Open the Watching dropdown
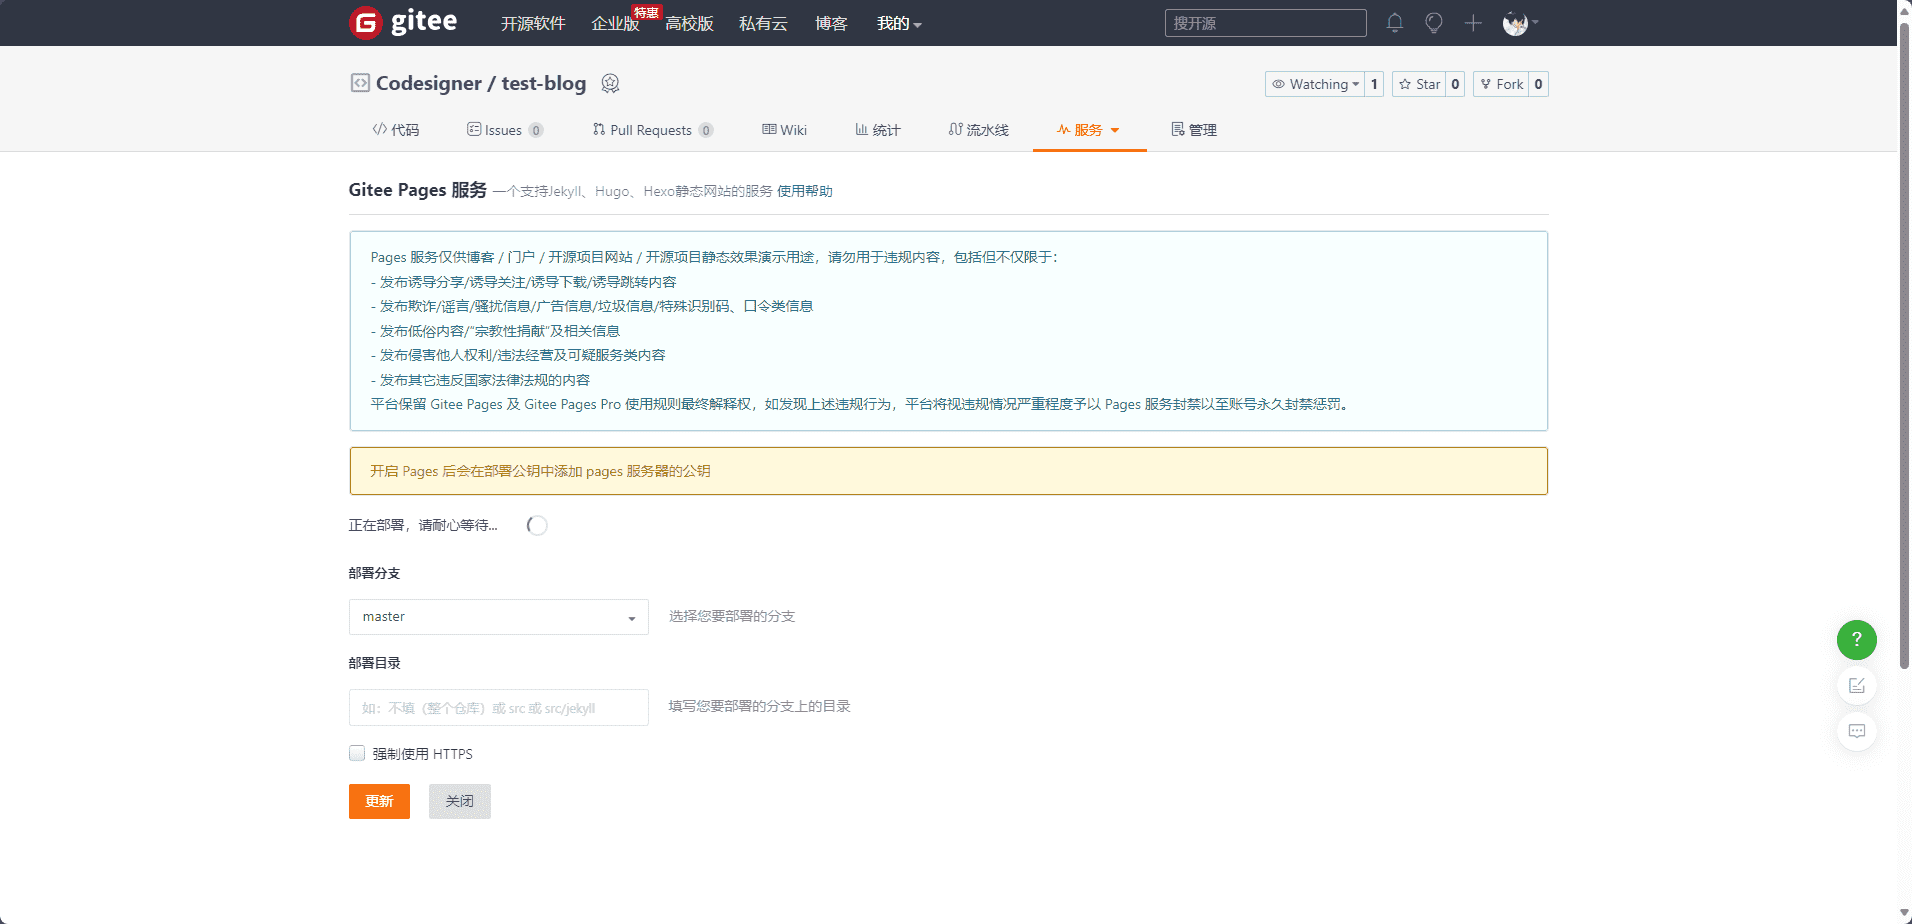Screen dimensions: 1912x924 point(1315,84)
